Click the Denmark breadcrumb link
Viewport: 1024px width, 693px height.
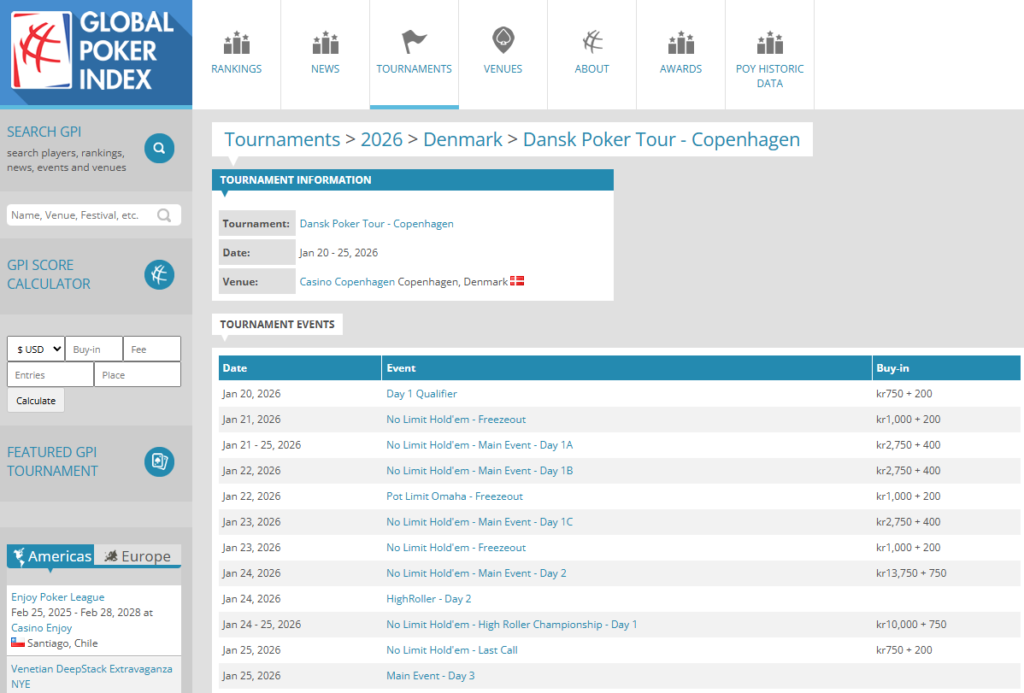(x=462, y=139)
